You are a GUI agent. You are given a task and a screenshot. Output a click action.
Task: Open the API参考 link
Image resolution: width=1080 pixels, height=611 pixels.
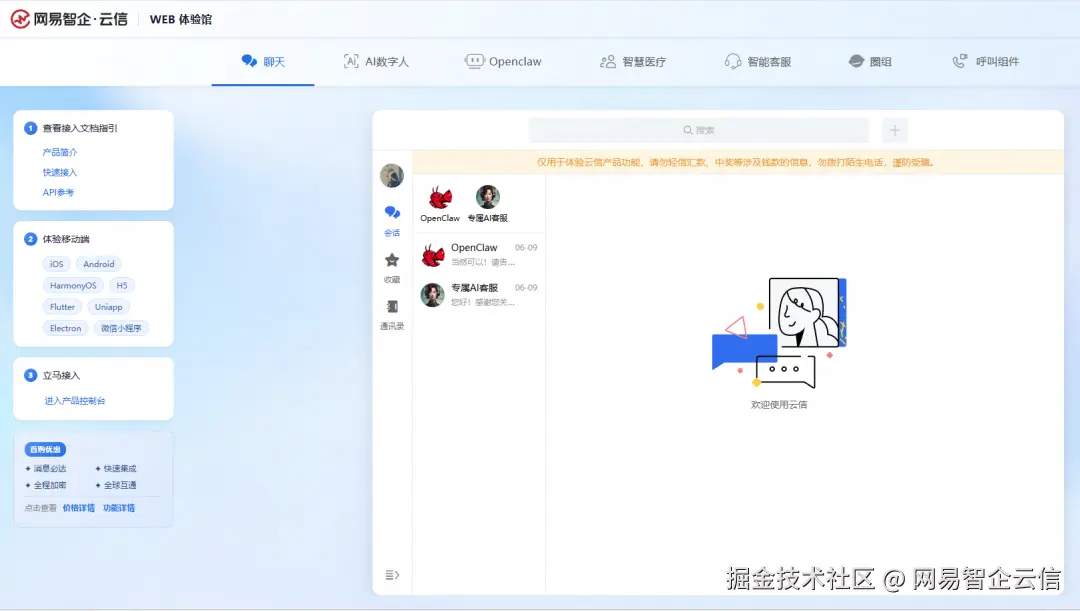pos(58,192)
